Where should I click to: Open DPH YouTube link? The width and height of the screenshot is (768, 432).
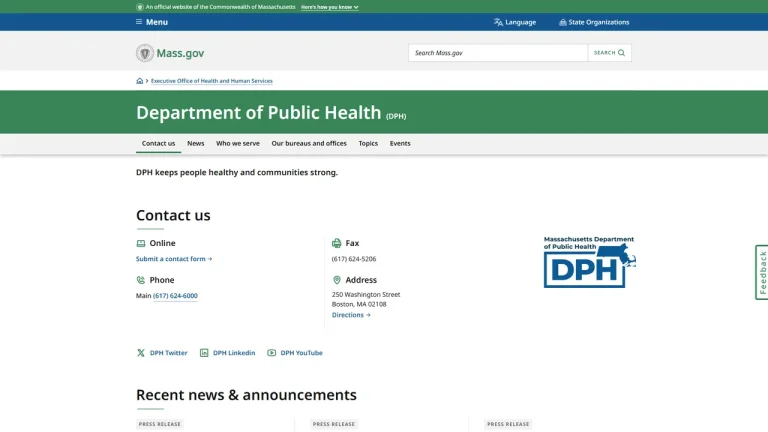coord(301,353)
